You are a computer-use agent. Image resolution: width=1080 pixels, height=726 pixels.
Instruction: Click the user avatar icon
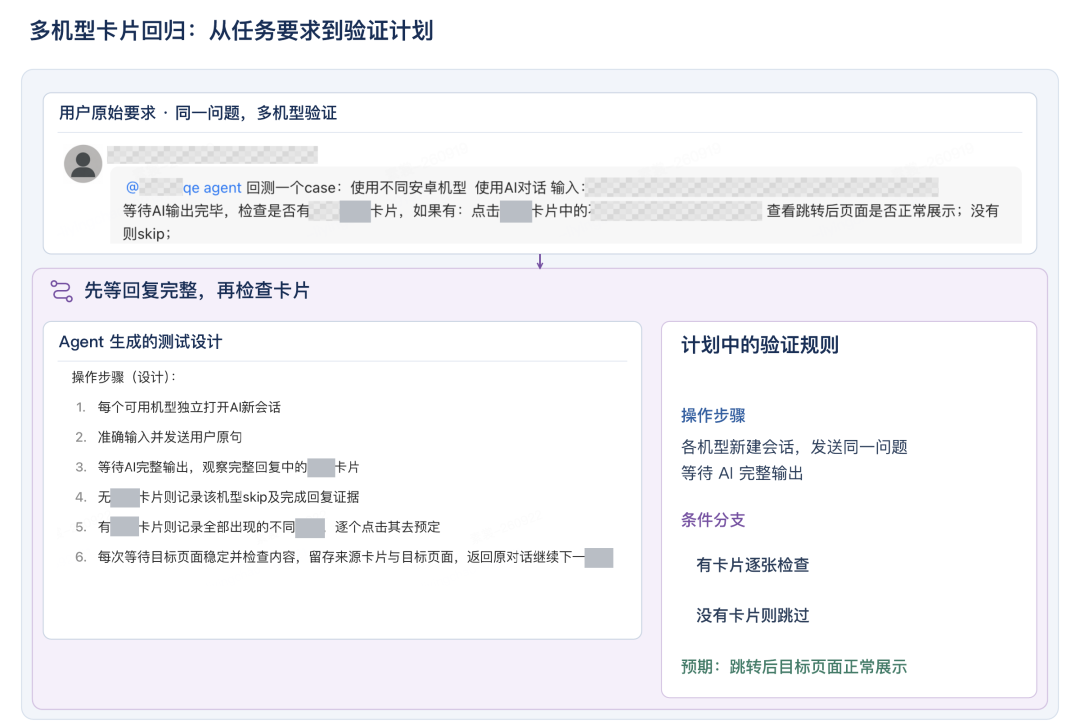pyautogui.click(x=83, y=164)
